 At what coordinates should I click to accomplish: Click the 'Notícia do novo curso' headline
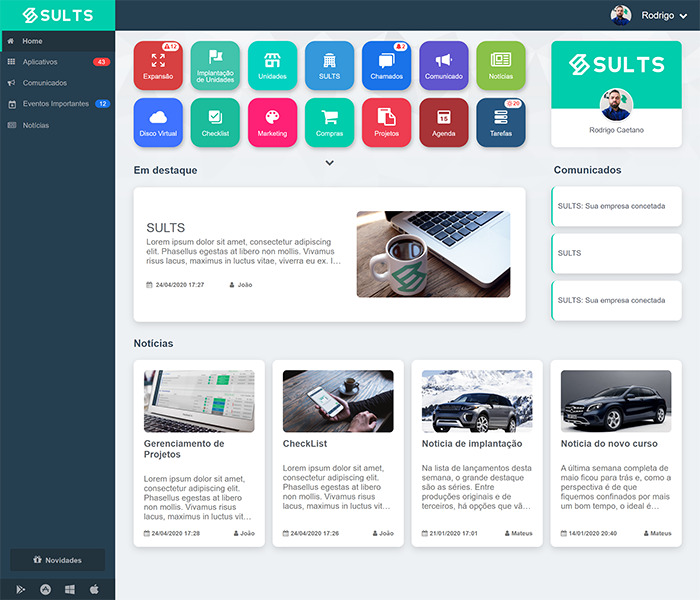pos(609,444)
